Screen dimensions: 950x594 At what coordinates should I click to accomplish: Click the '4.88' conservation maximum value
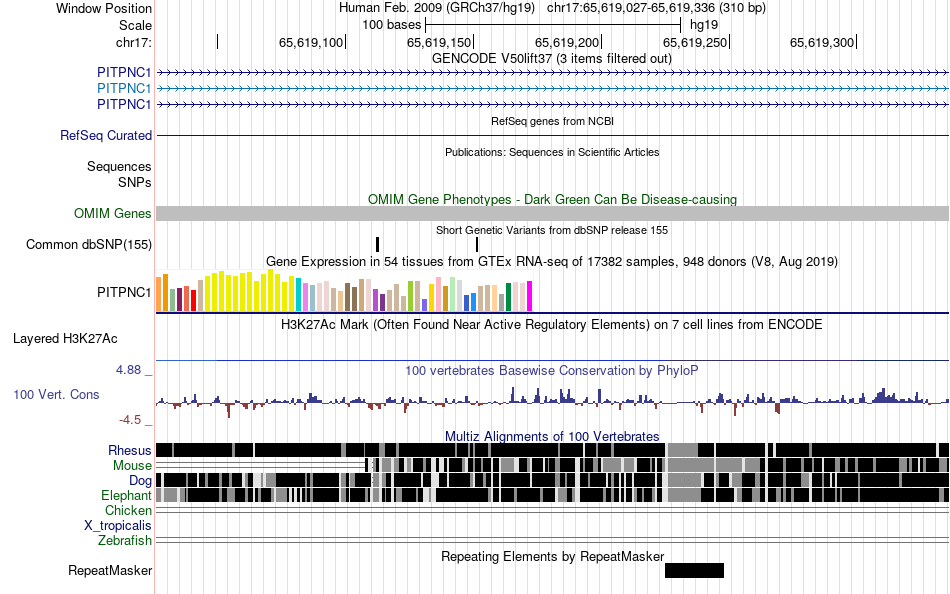point(128,370)
